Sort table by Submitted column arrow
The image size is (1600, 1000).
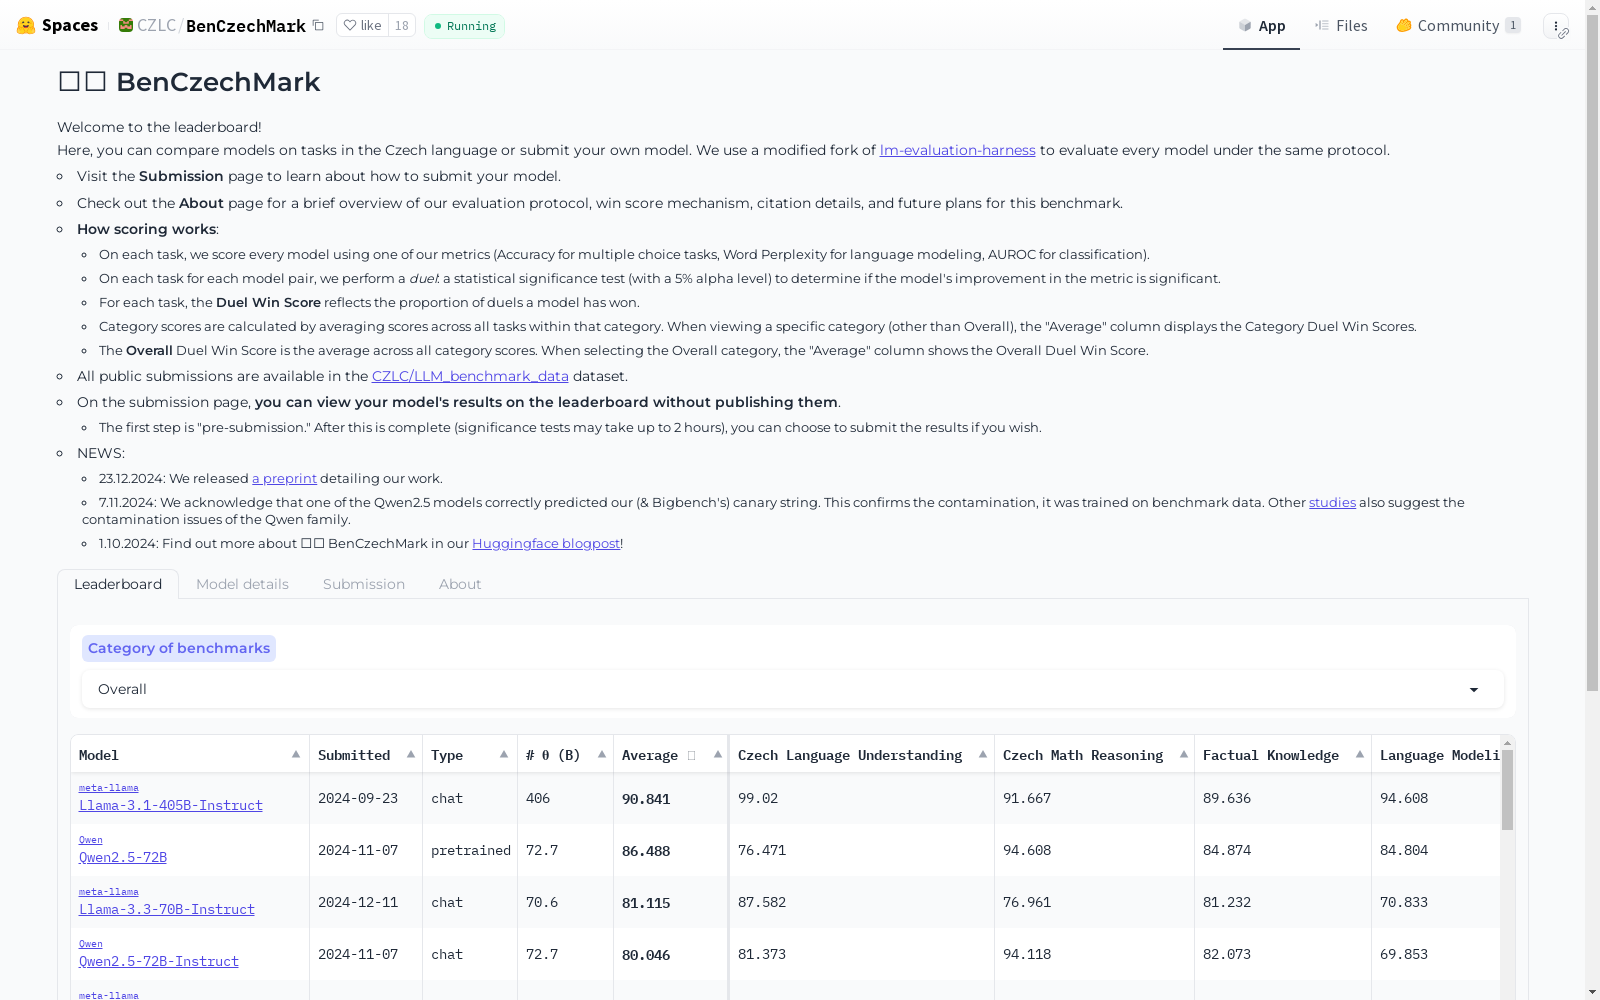[411, 754]
